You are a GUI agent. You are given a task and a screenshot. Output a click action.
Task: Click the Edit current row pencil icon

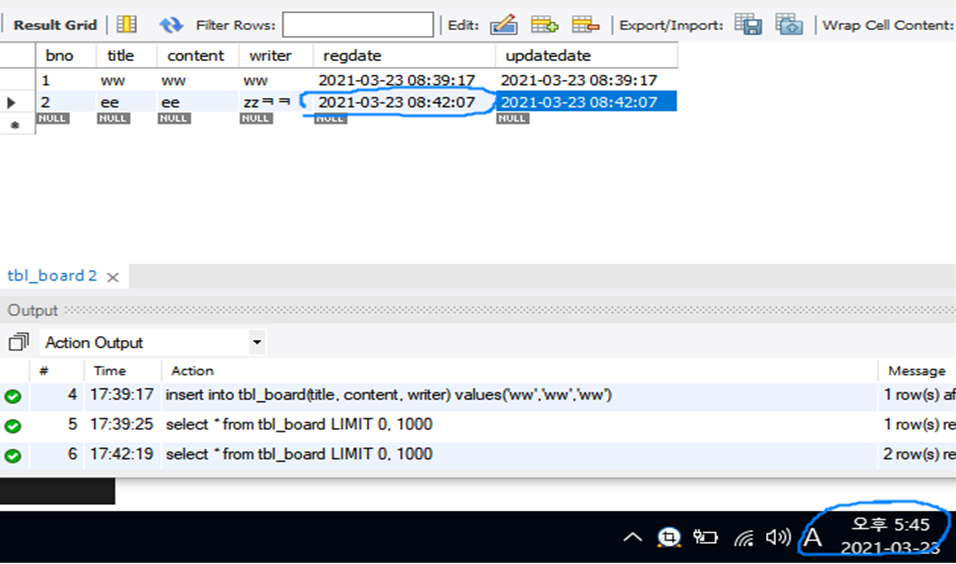(504, 24)
